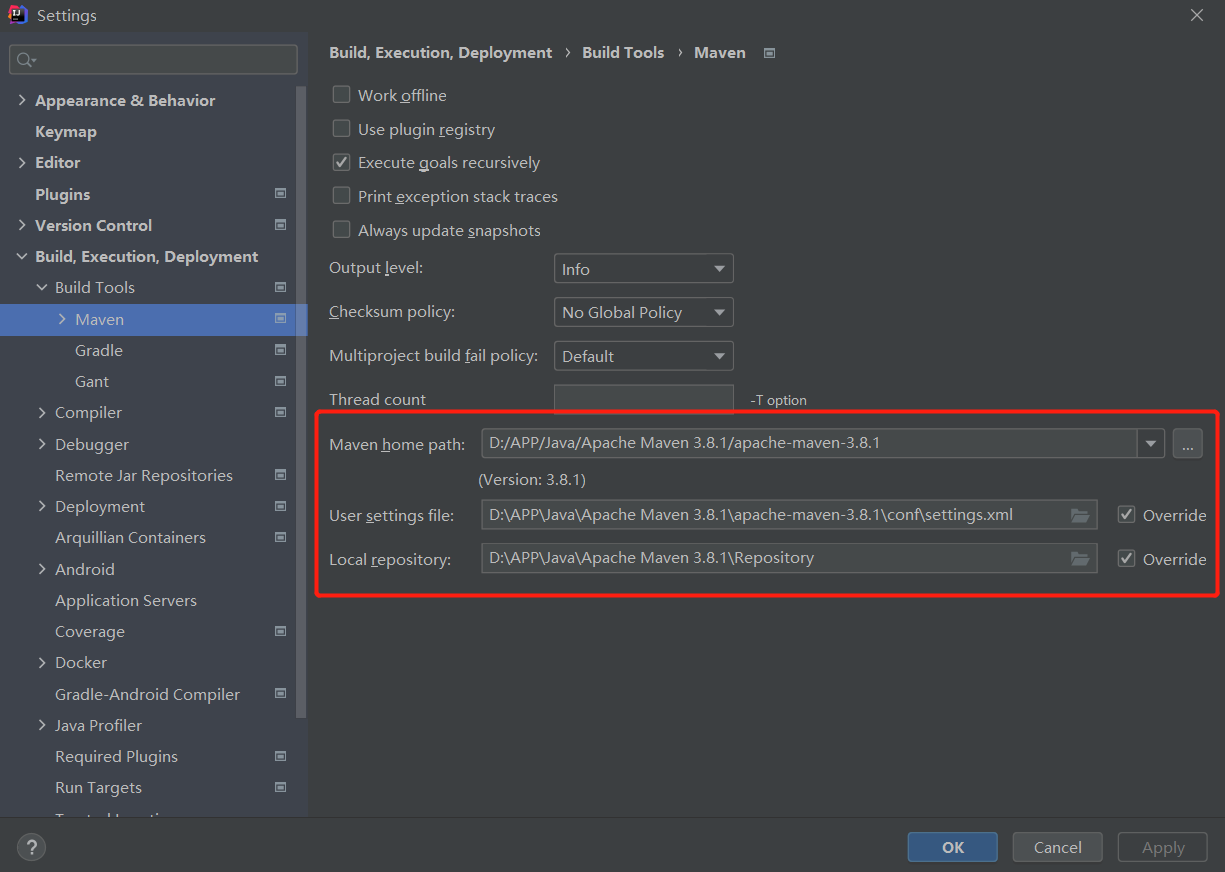Click the Thread count input field
1225x872 pixels.
coord(643,399)
